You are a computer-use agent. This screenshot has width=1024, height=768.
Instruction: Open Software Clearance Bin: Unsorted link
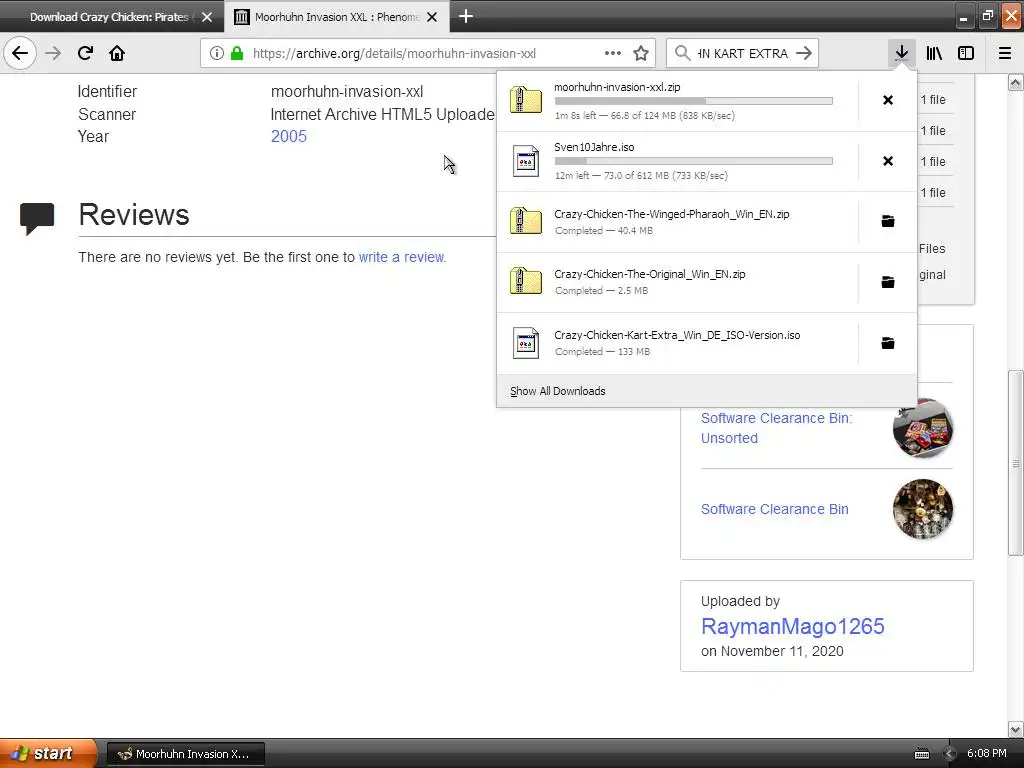click(776, 428)
